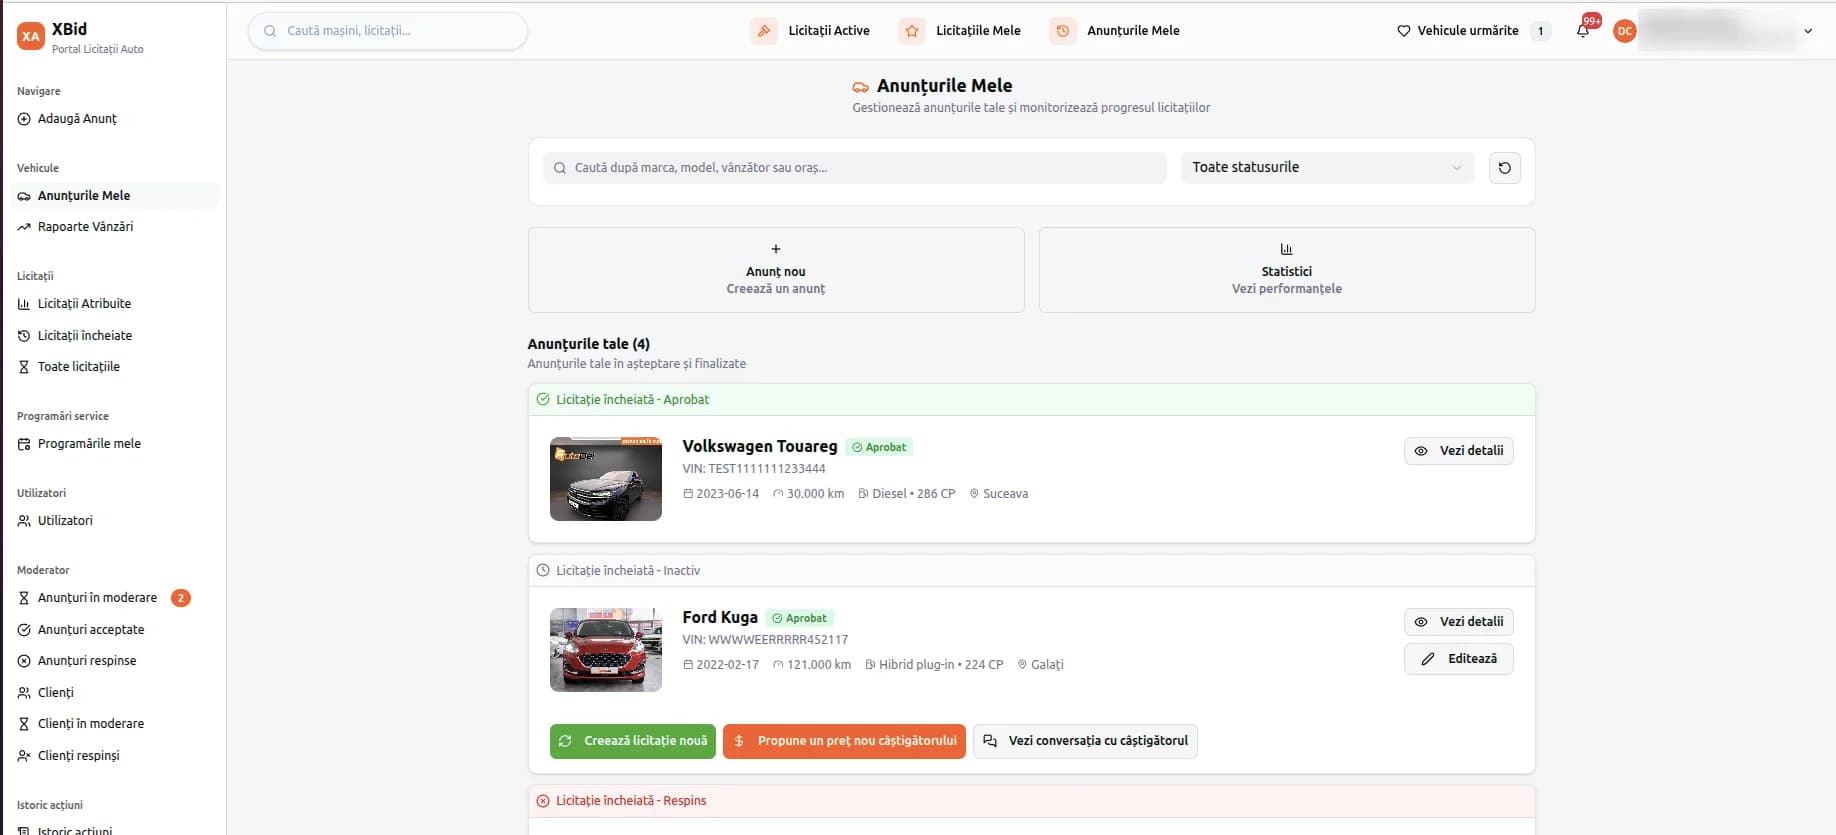Click the calendar icon beside Programările mele
The width and height of the screenshot is (1836, 835).
point(24,444)
